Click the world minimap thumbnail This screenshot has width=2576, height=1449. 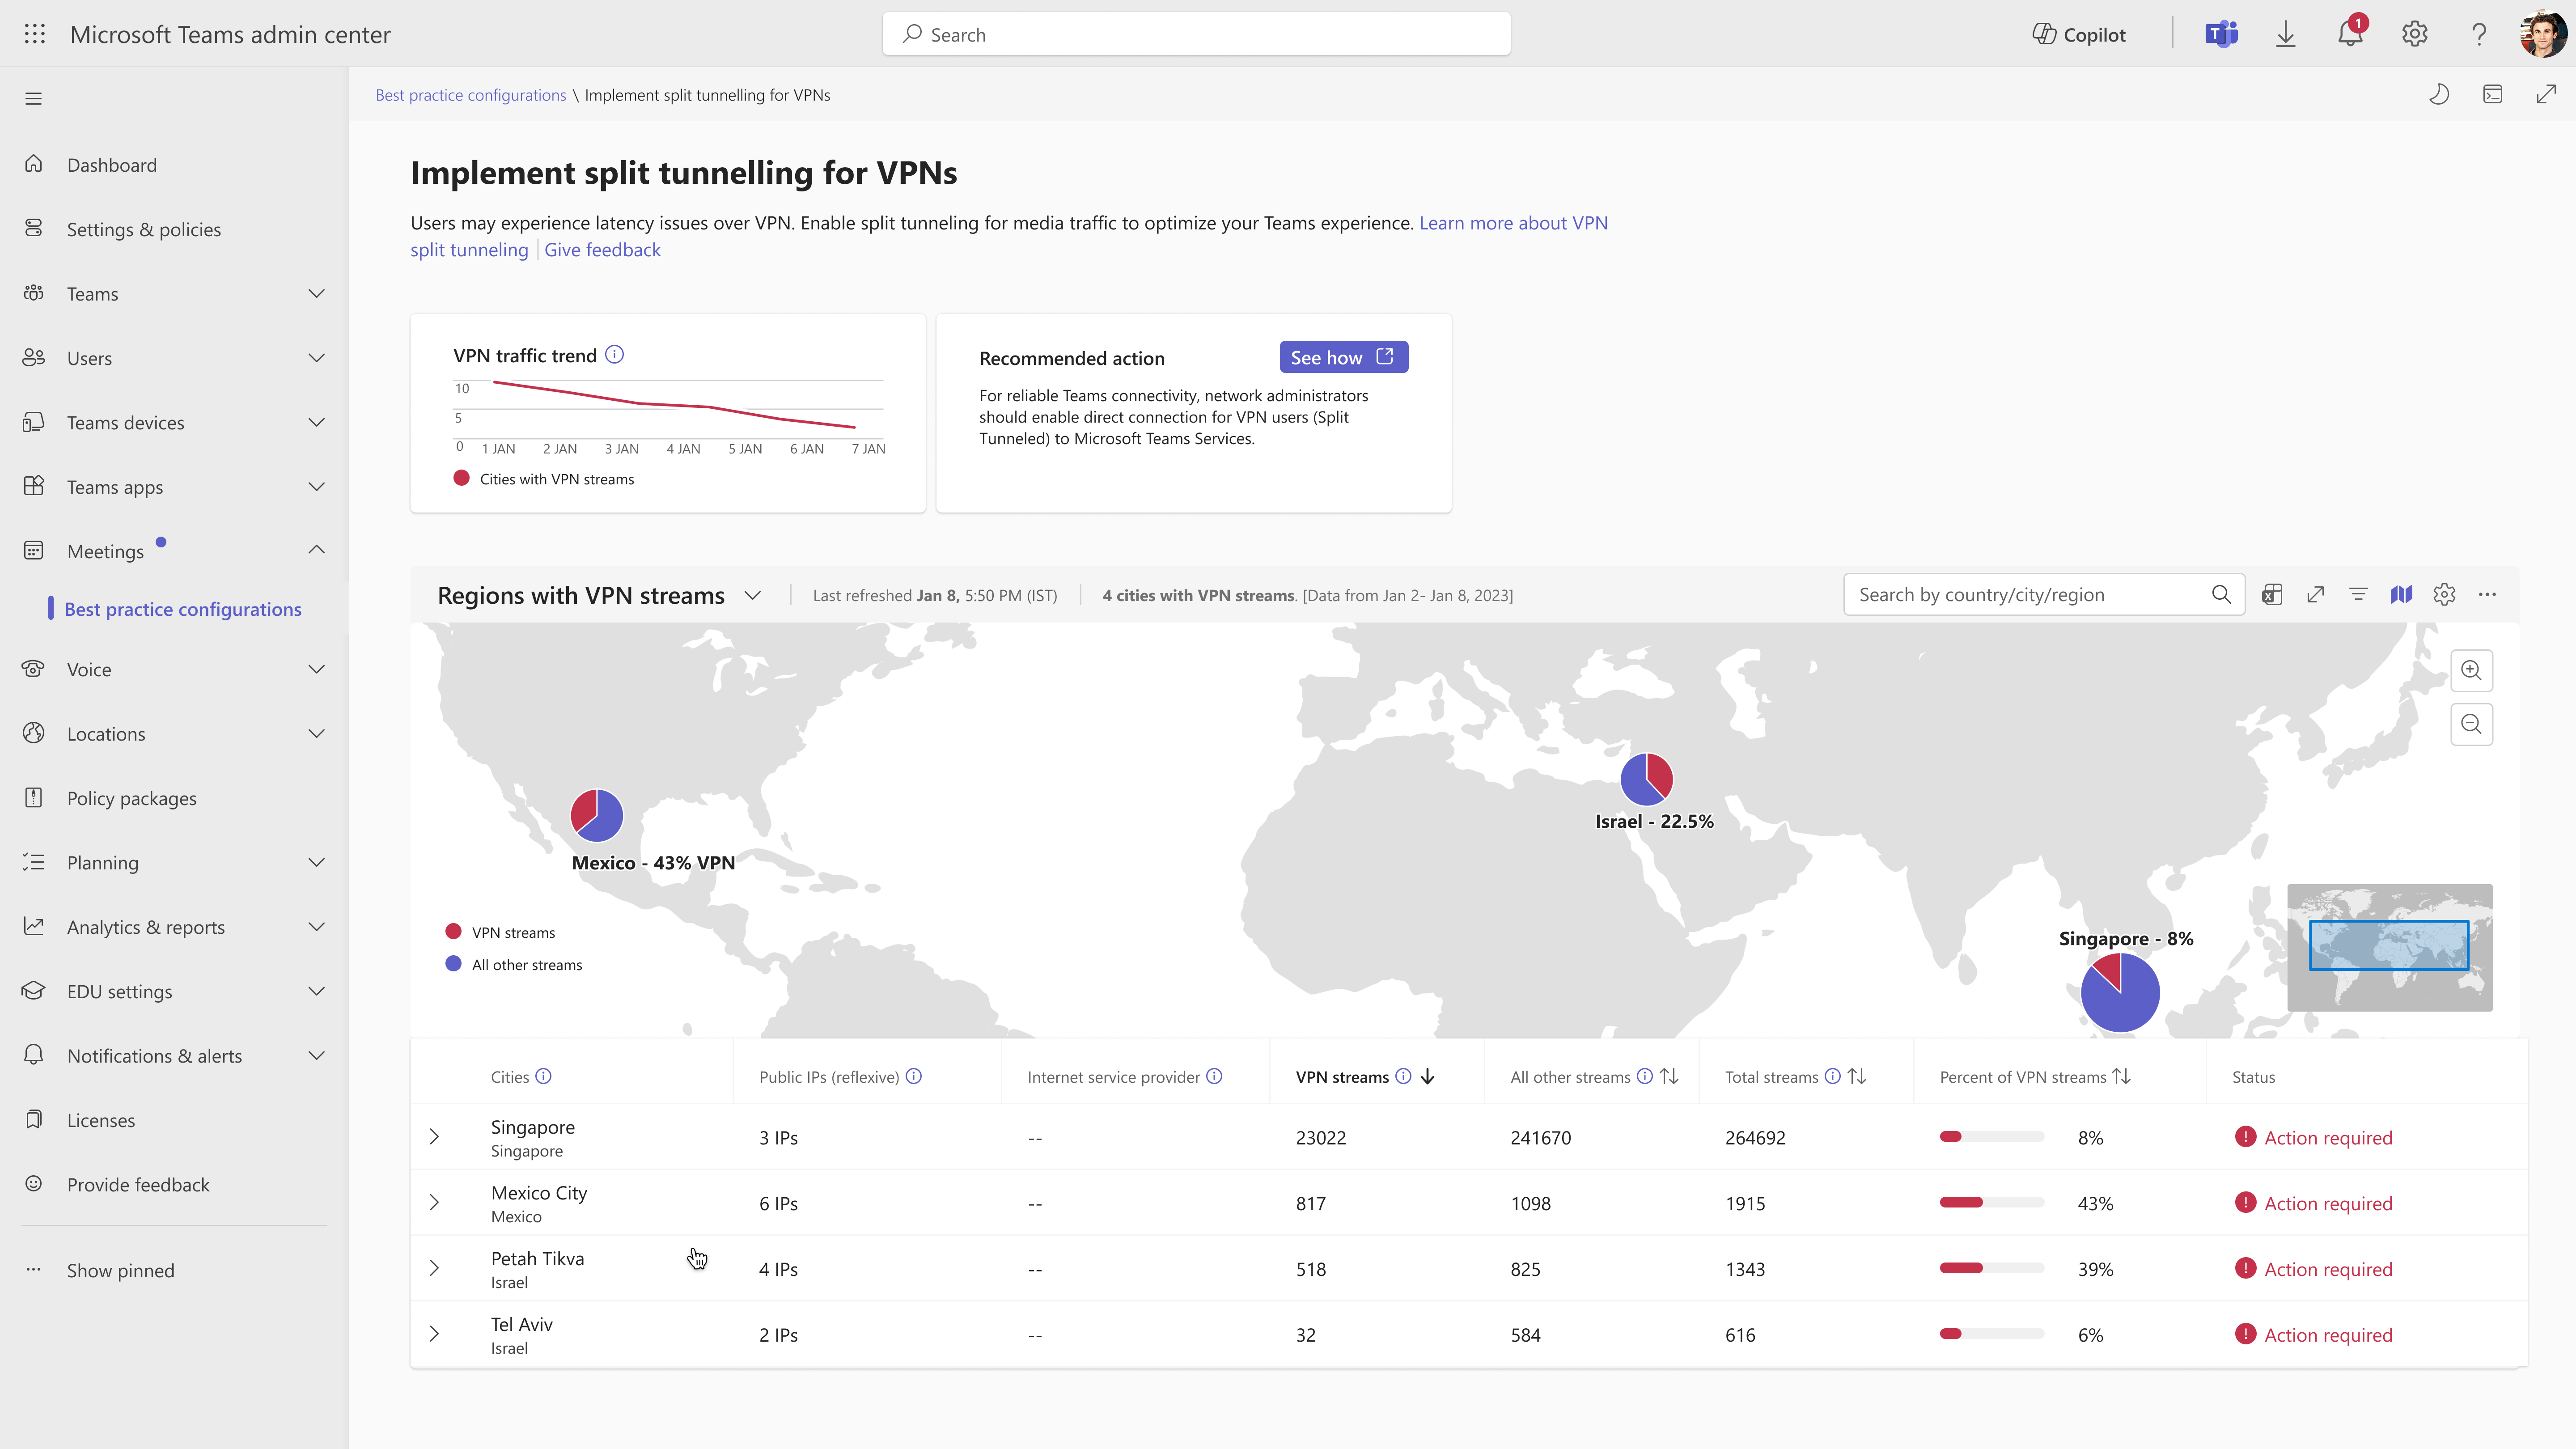coord(2389,947)
